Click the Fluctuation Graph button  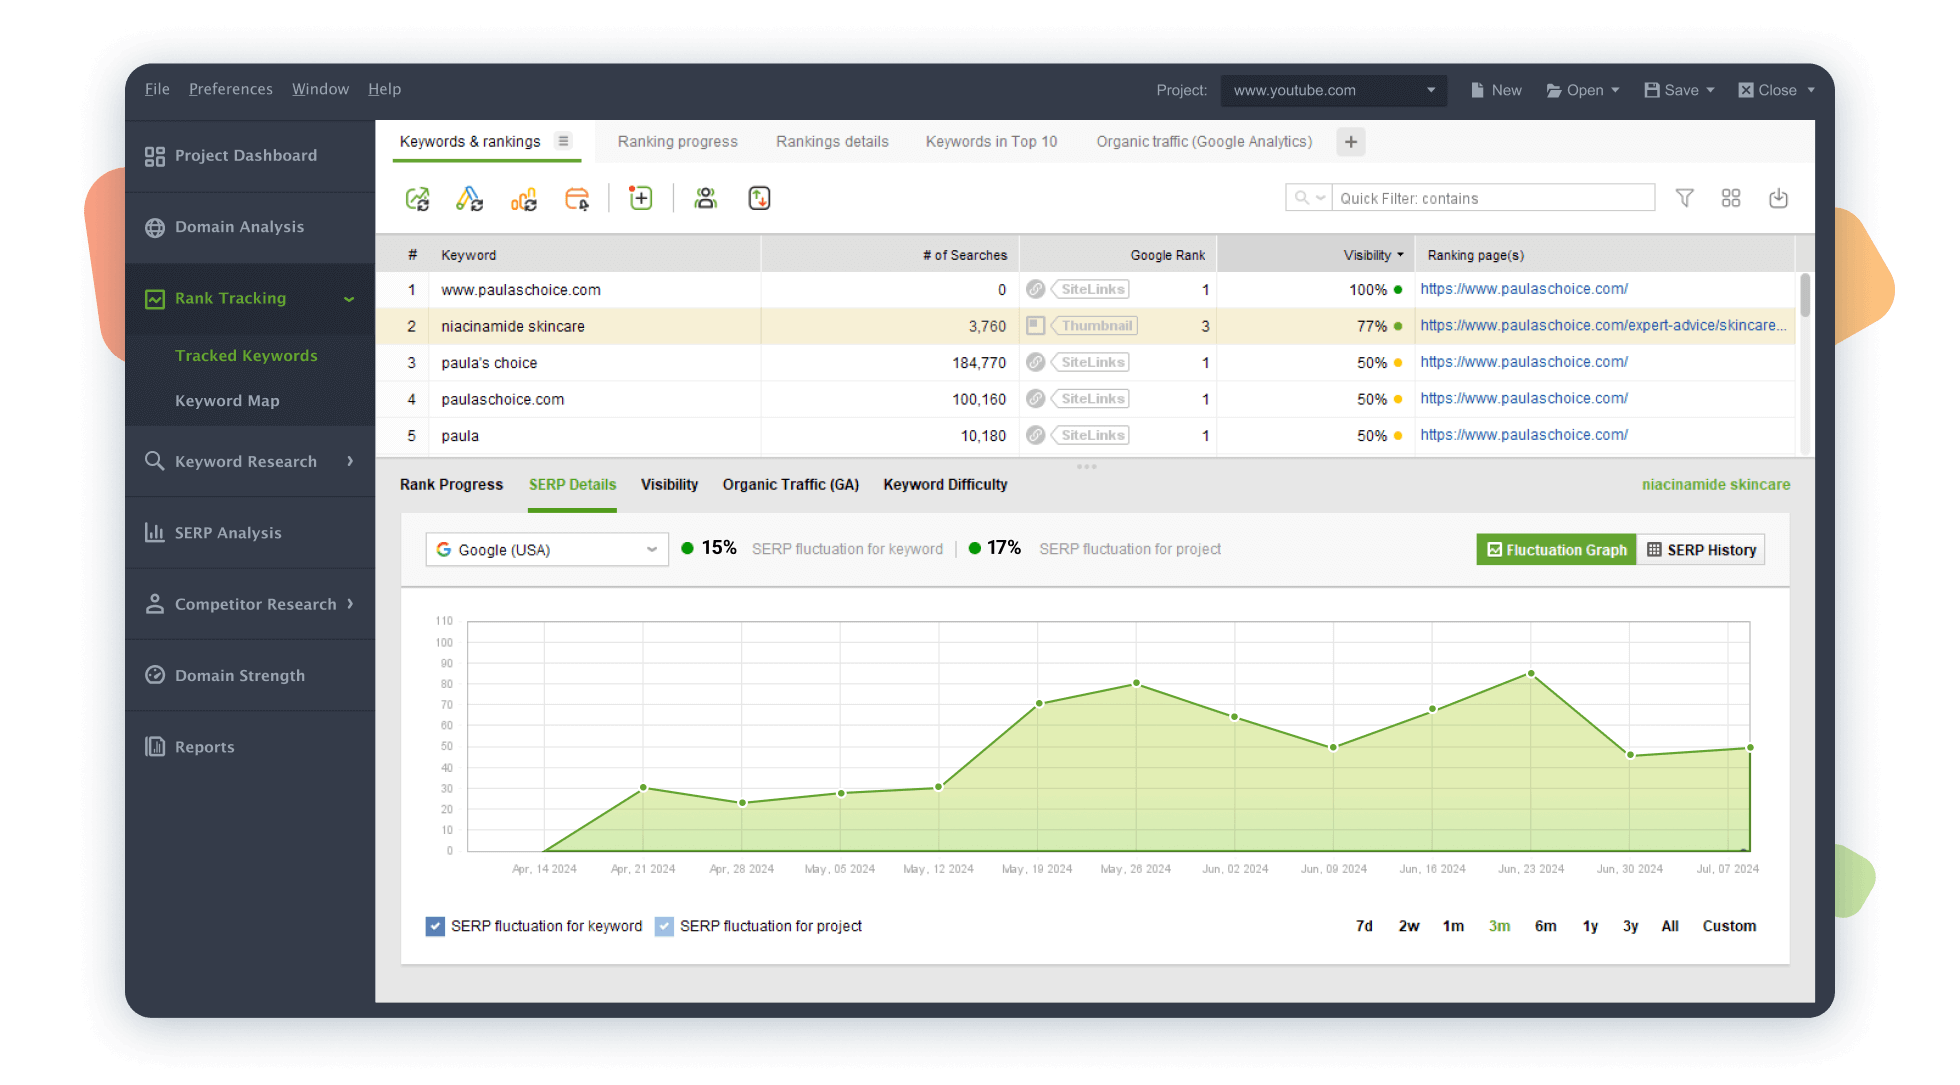(x=1554, y=549)
